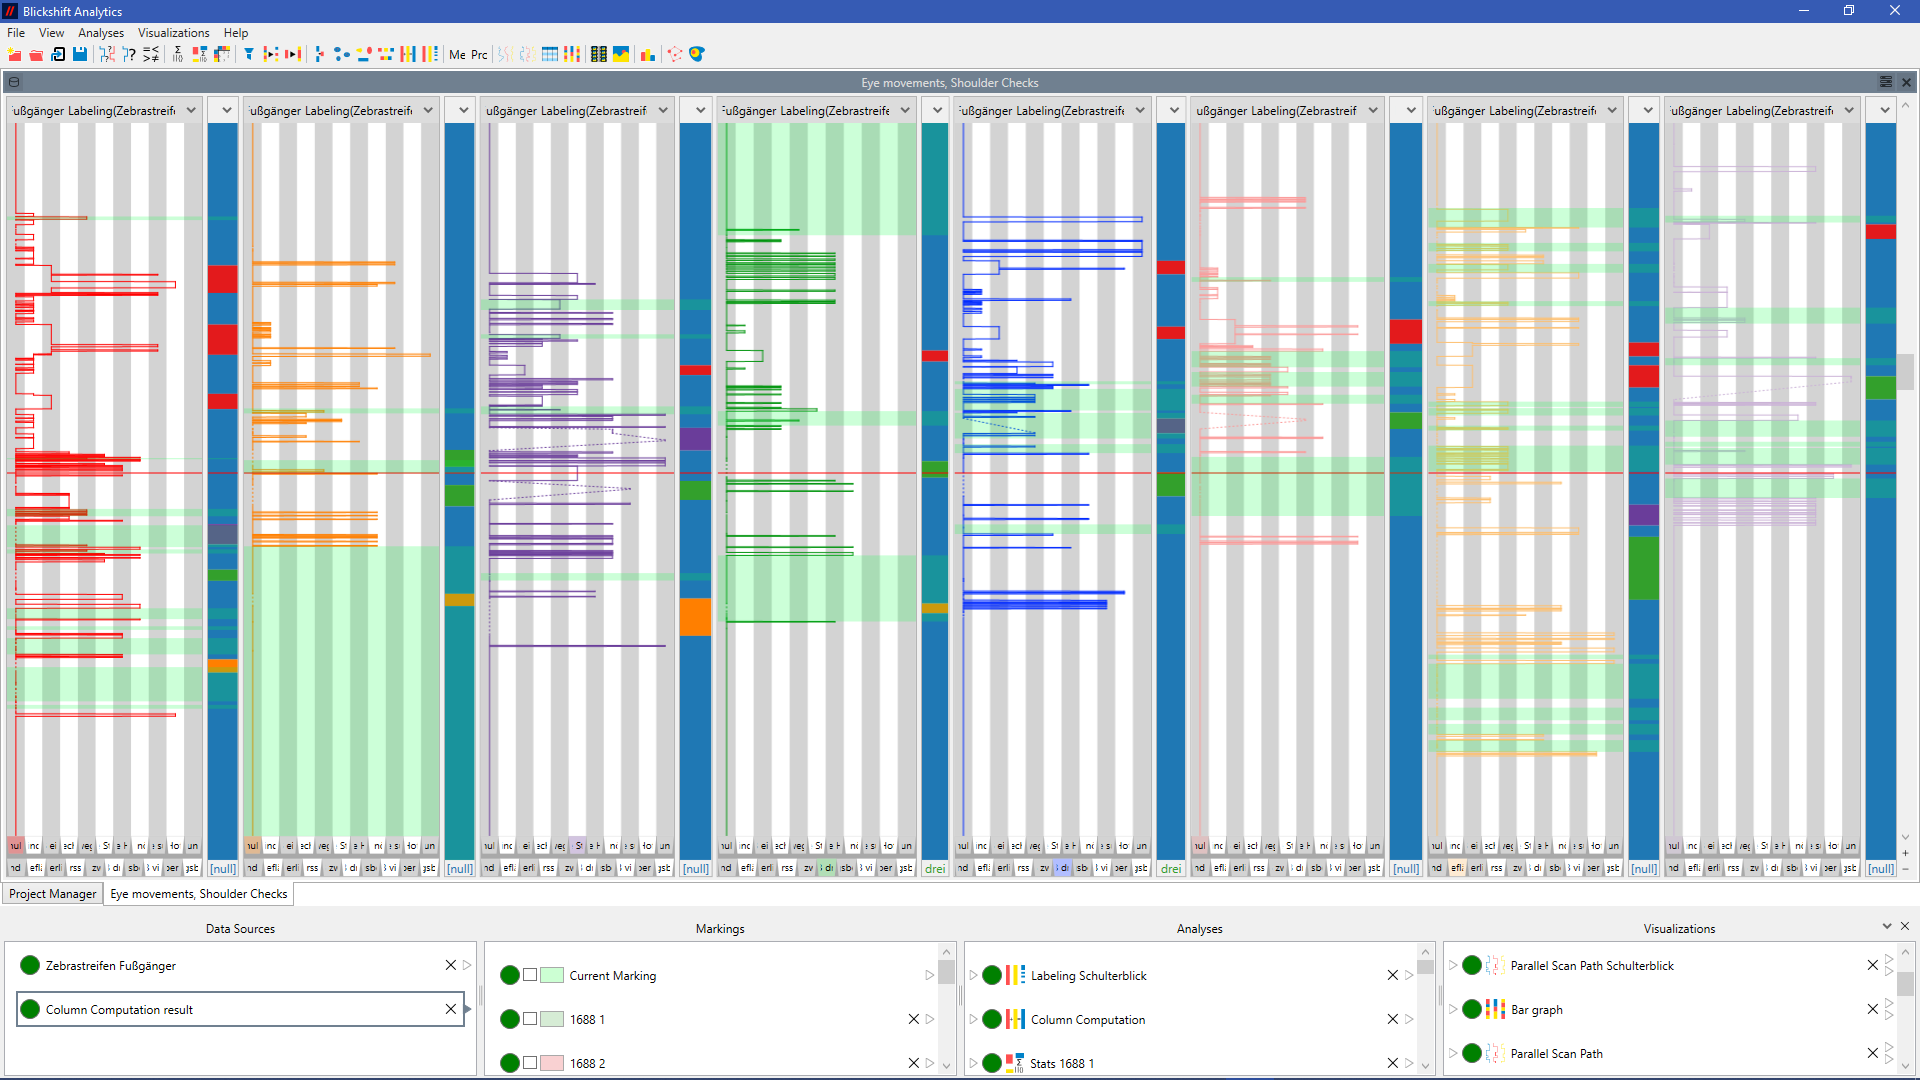Click the blue funnel filter icon
The image size is (1920, 1080).
[249, 54]
